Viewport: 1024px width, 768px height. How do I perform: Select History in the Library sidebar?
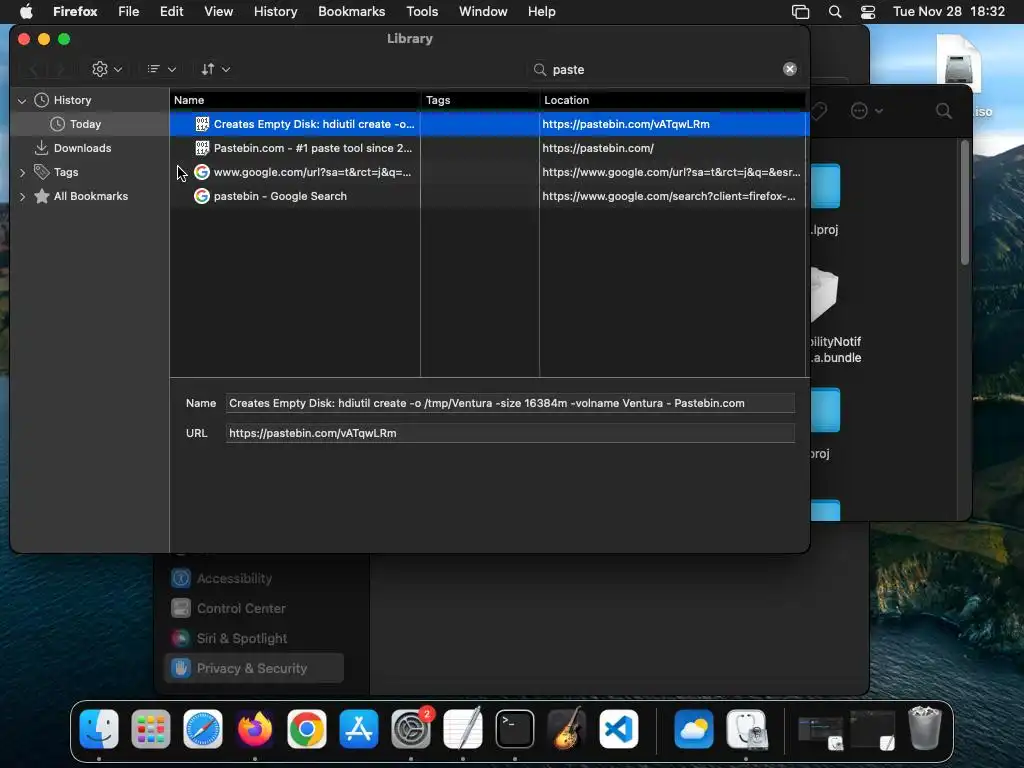[72, 100]
